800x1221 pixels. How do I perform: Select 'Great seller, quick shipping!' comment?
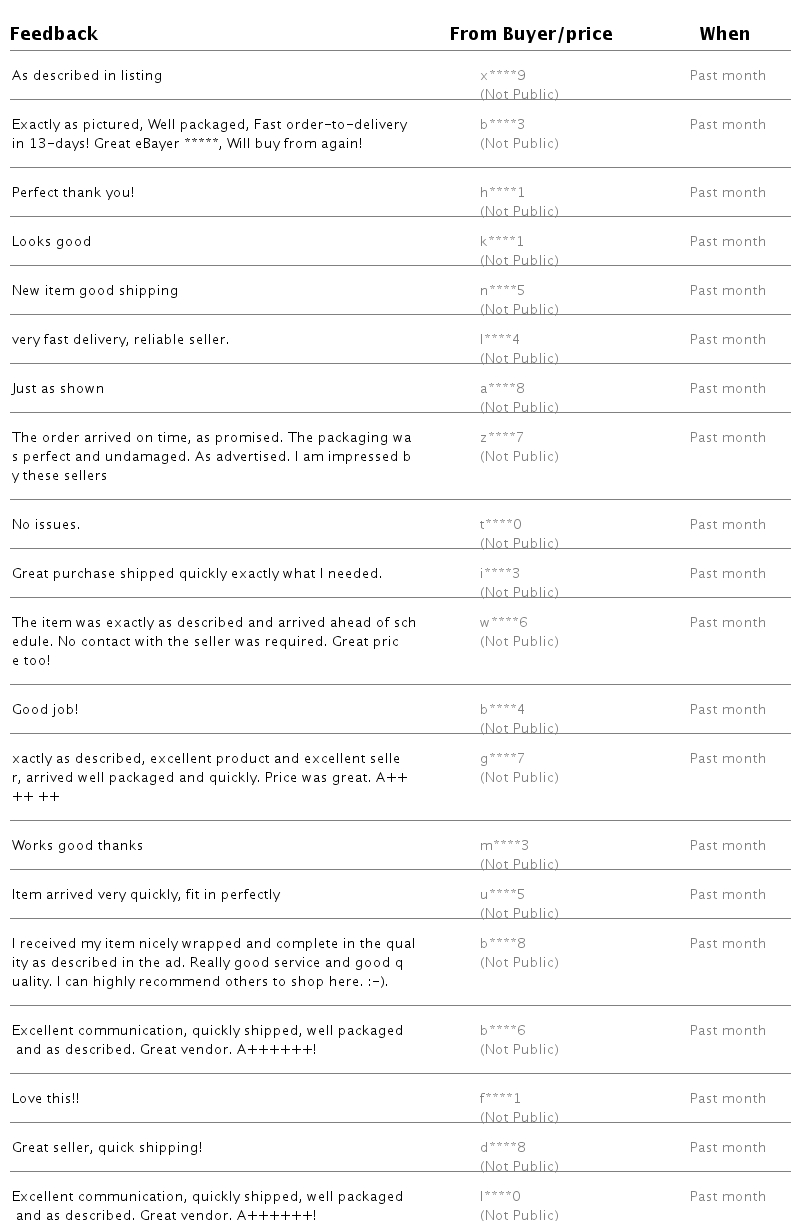coord(107,1148)
